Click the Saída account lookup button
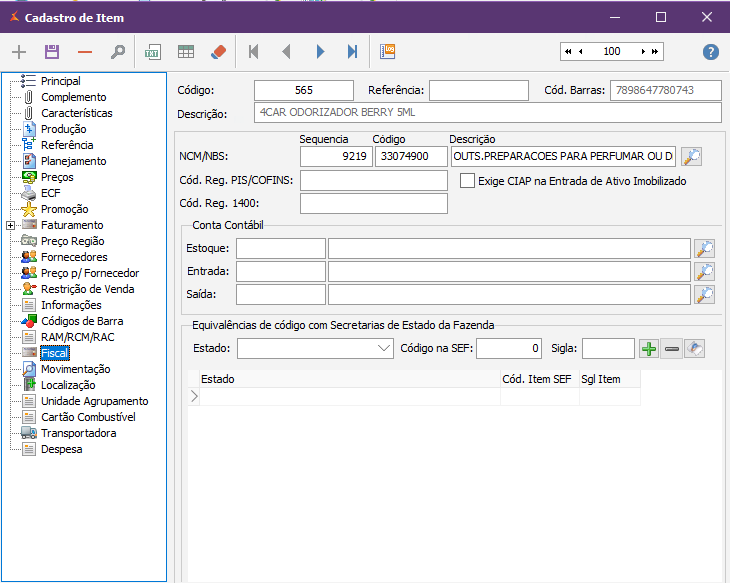 pyautogui.click(x=705, y=294)
